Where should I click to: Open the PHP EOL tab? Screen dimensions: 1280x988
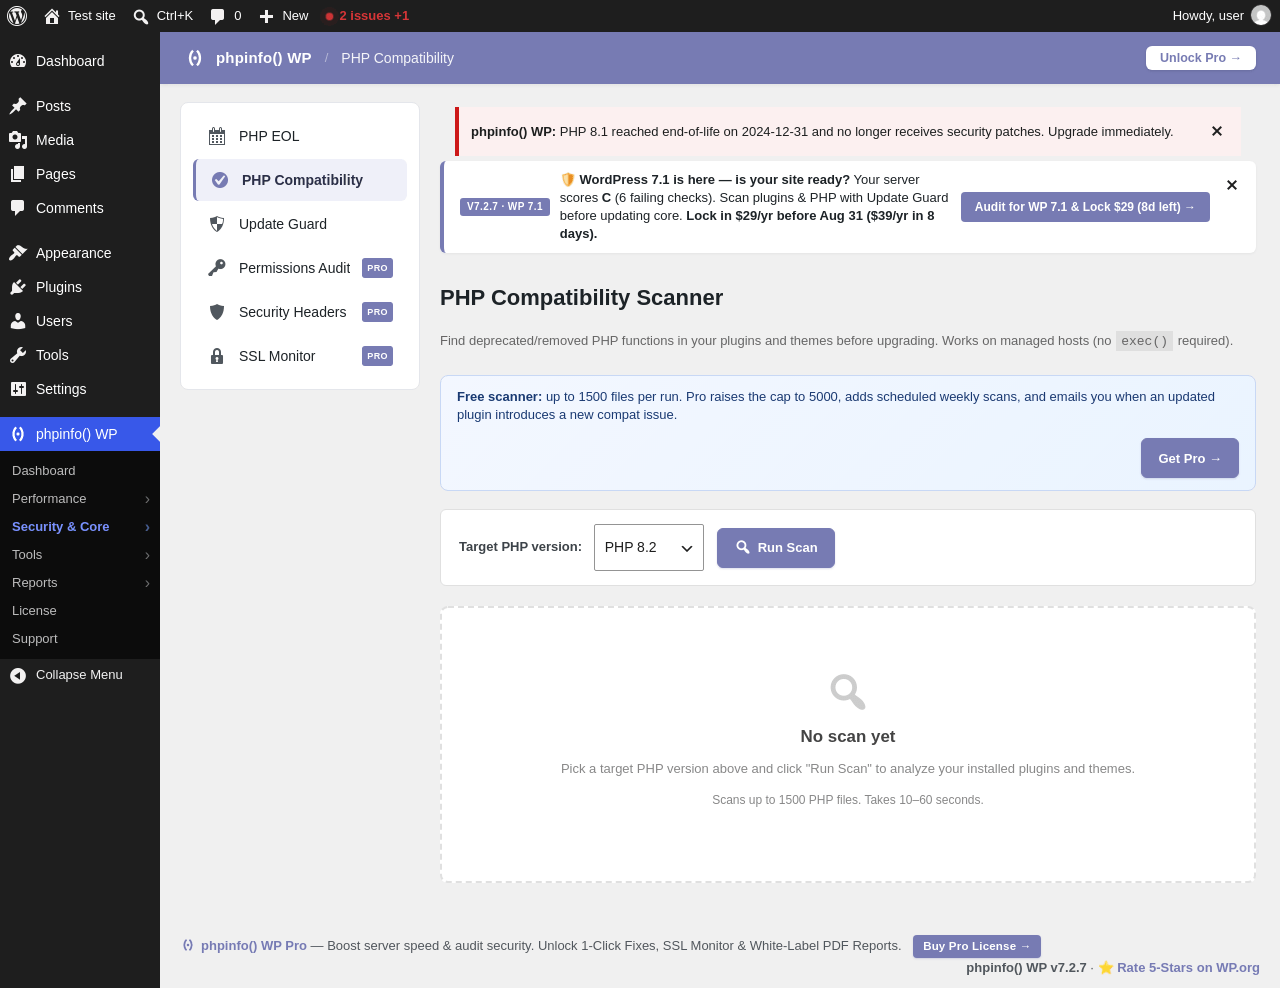[x=300, y=136]
